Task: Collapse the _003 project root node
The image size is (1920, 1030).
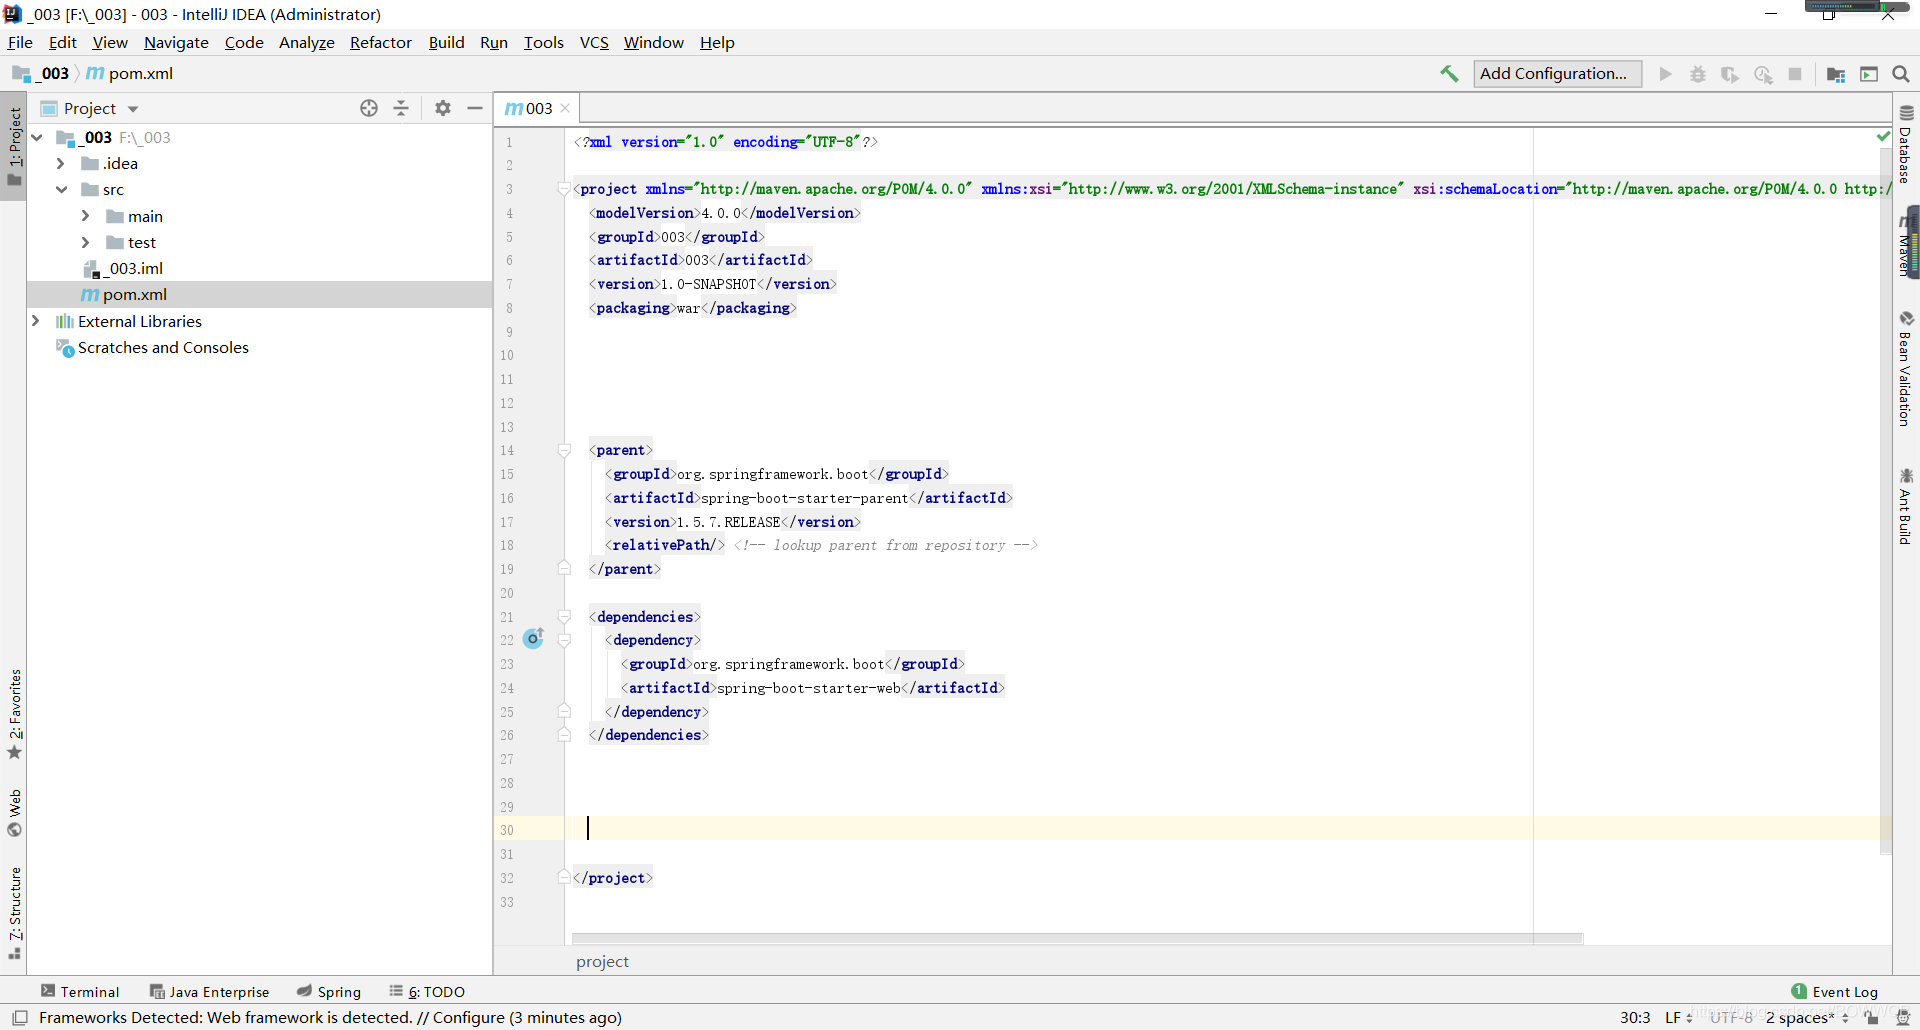Action: coord(37,137)
